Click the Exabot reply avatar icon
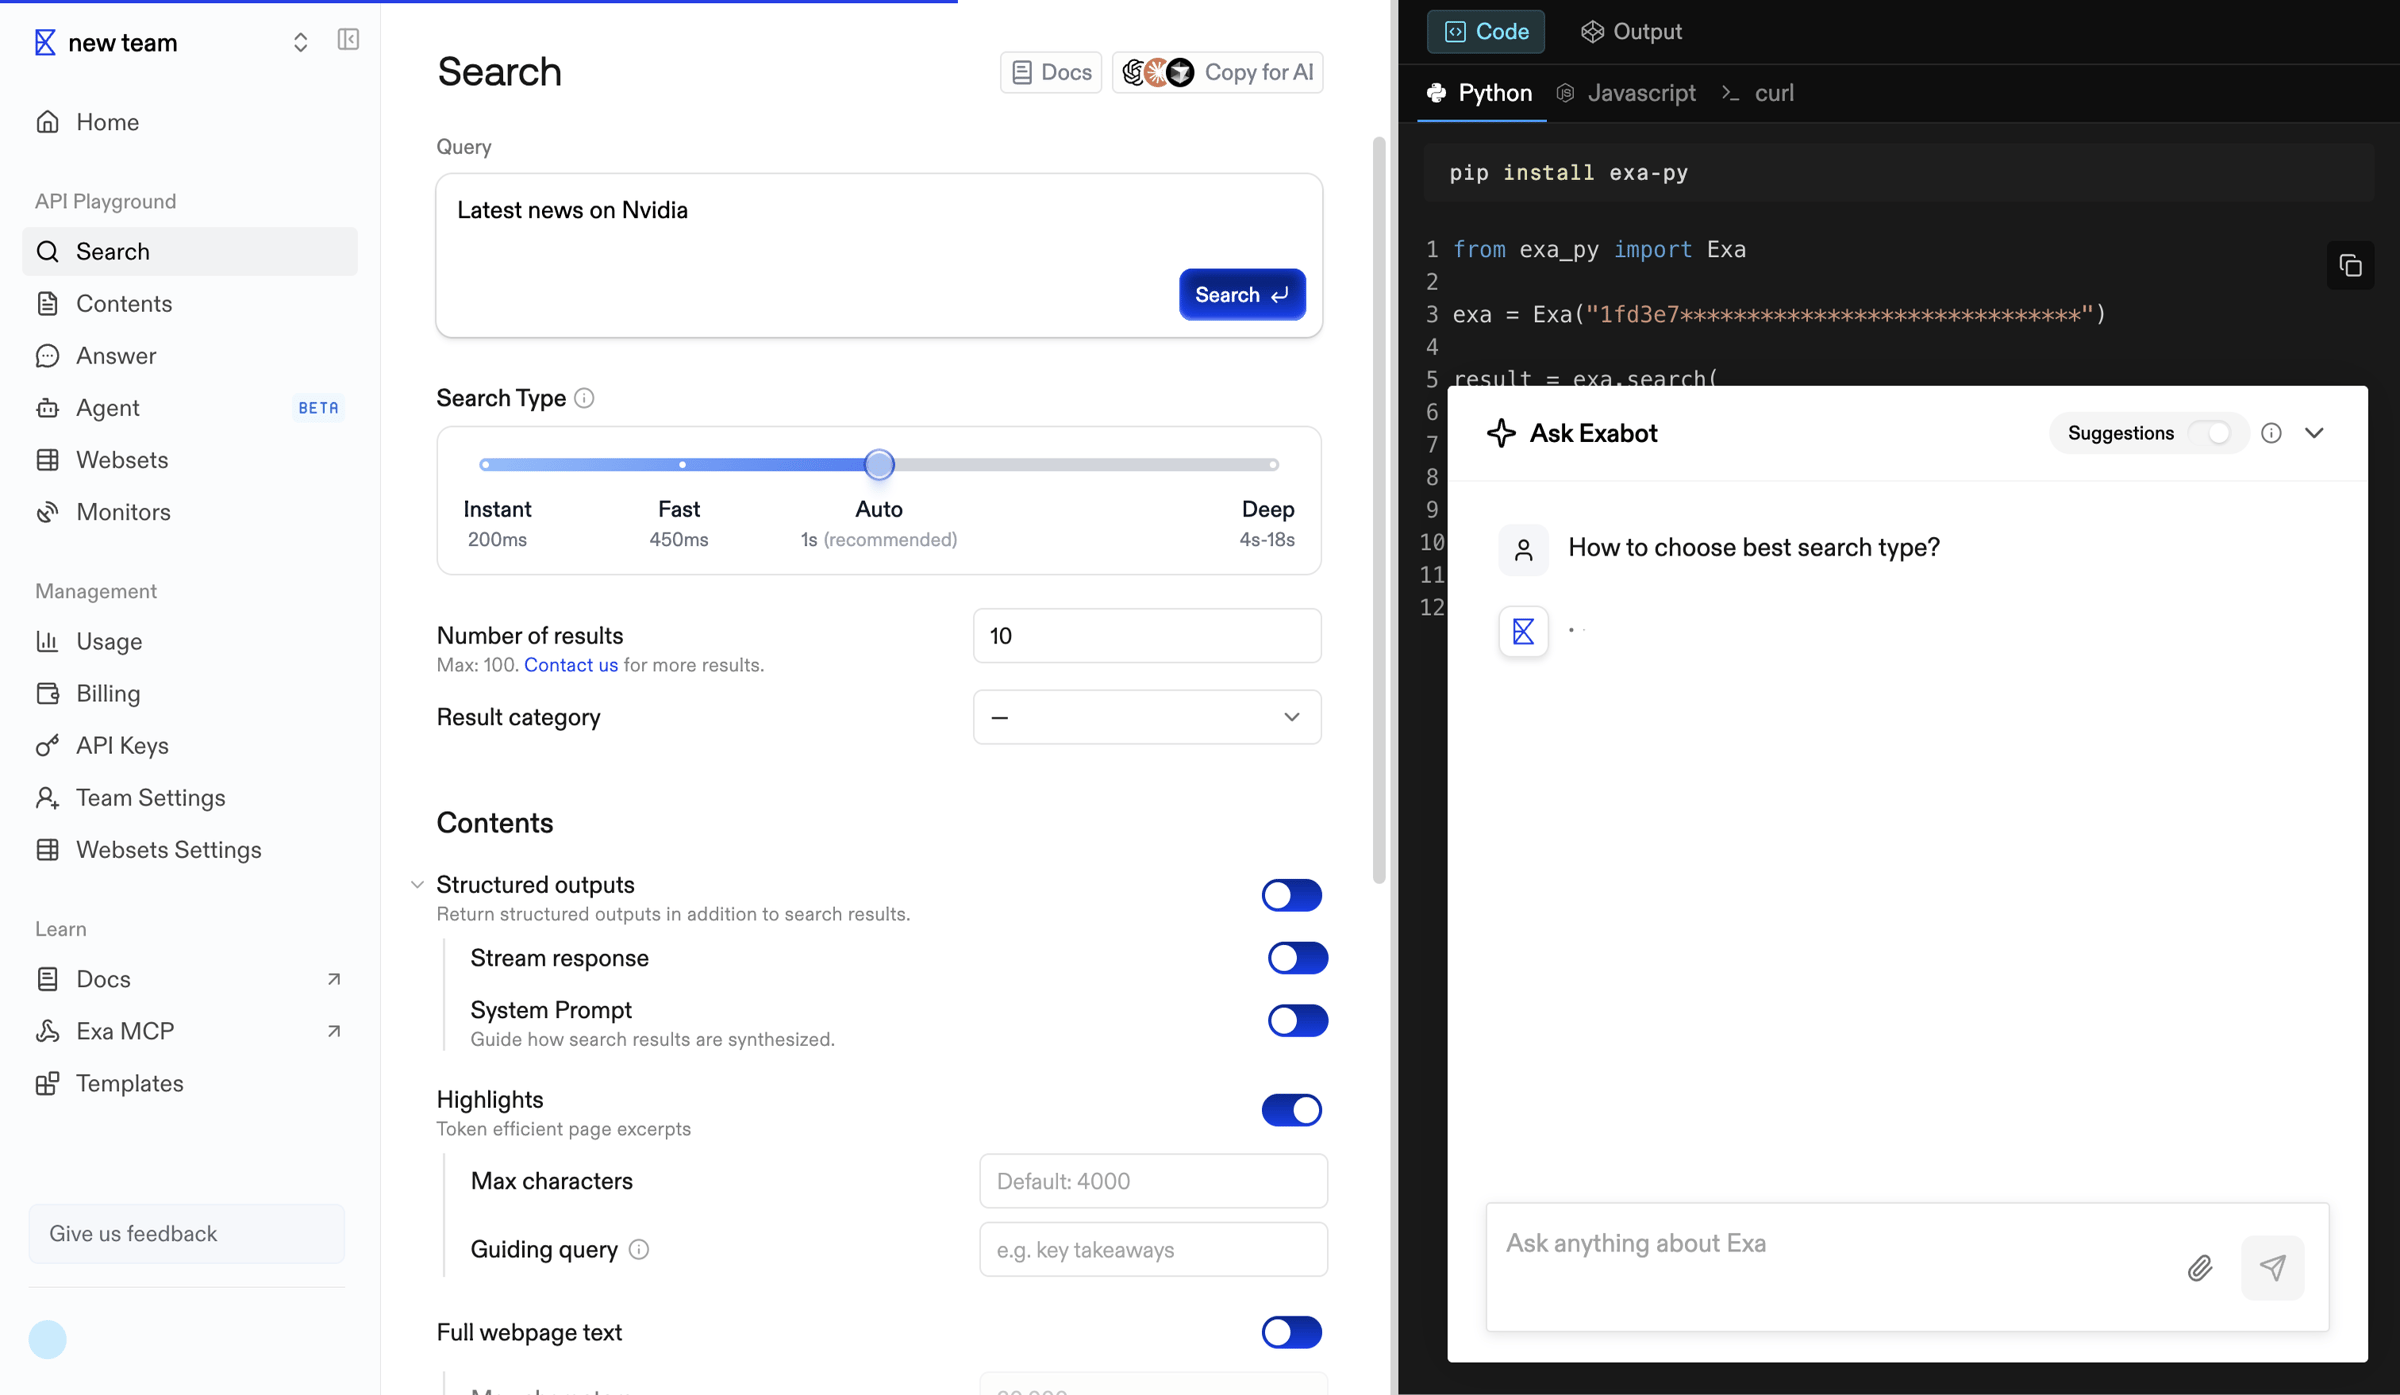 (1523, 631)
